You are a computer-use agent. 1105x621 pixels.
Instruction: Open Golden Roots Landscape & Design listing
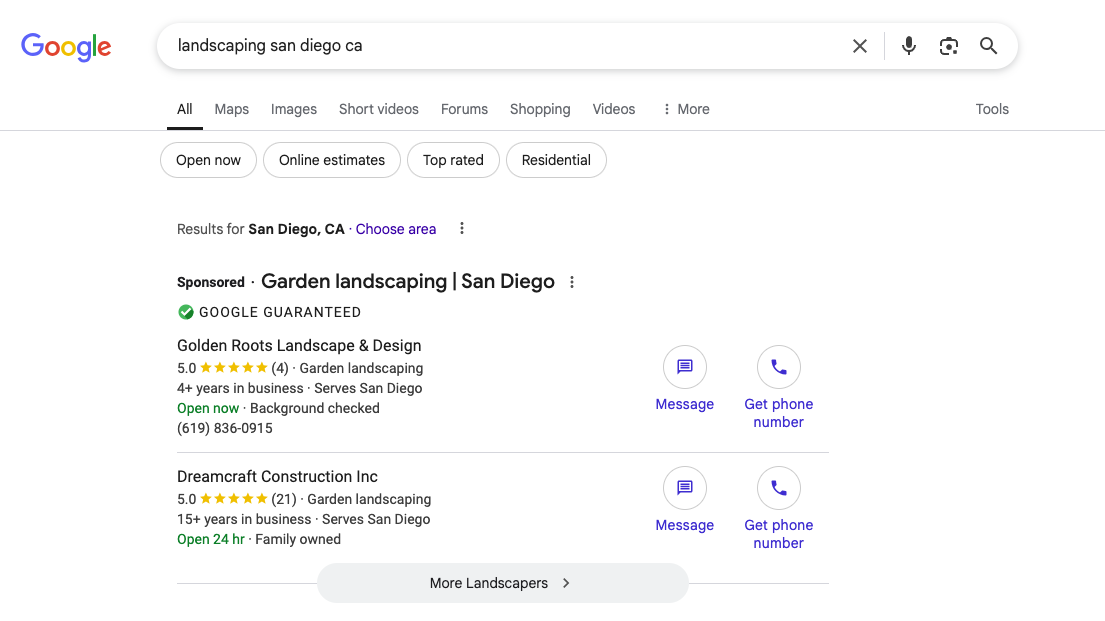point(299,345)
